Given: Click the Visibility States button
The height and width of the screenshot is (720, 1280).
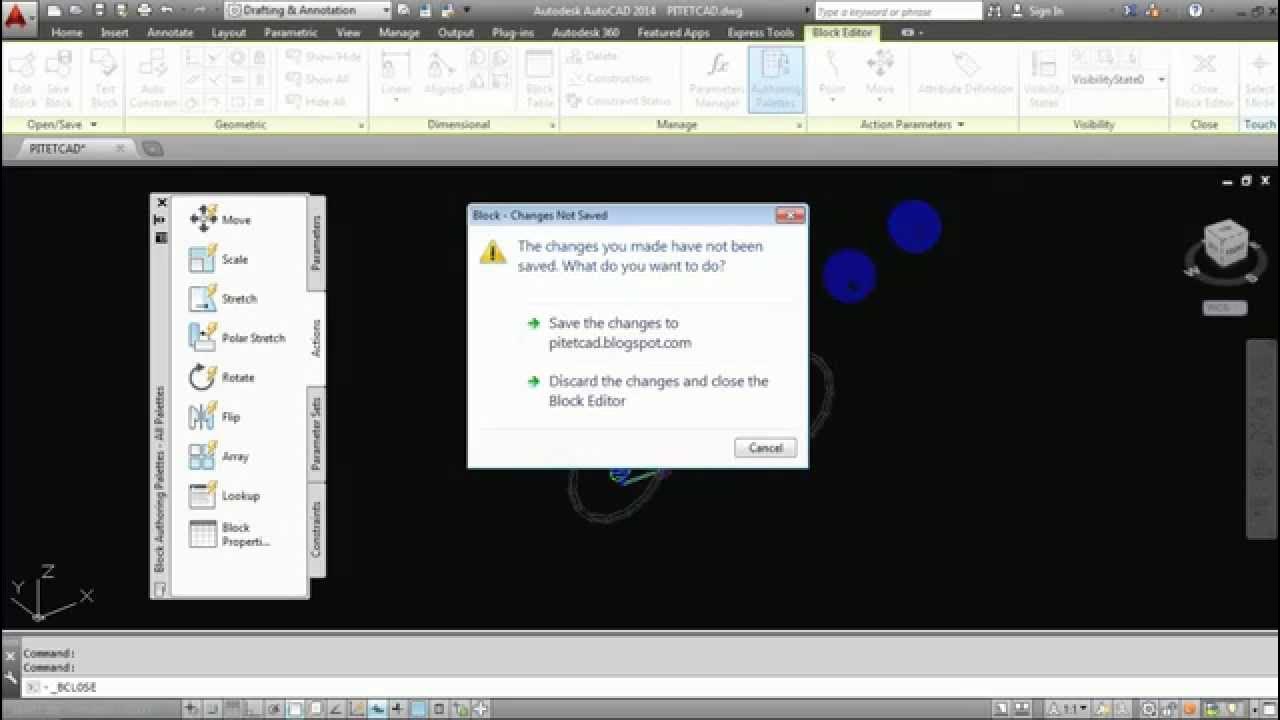Looking at the screenshot, I should (1043, 80).
